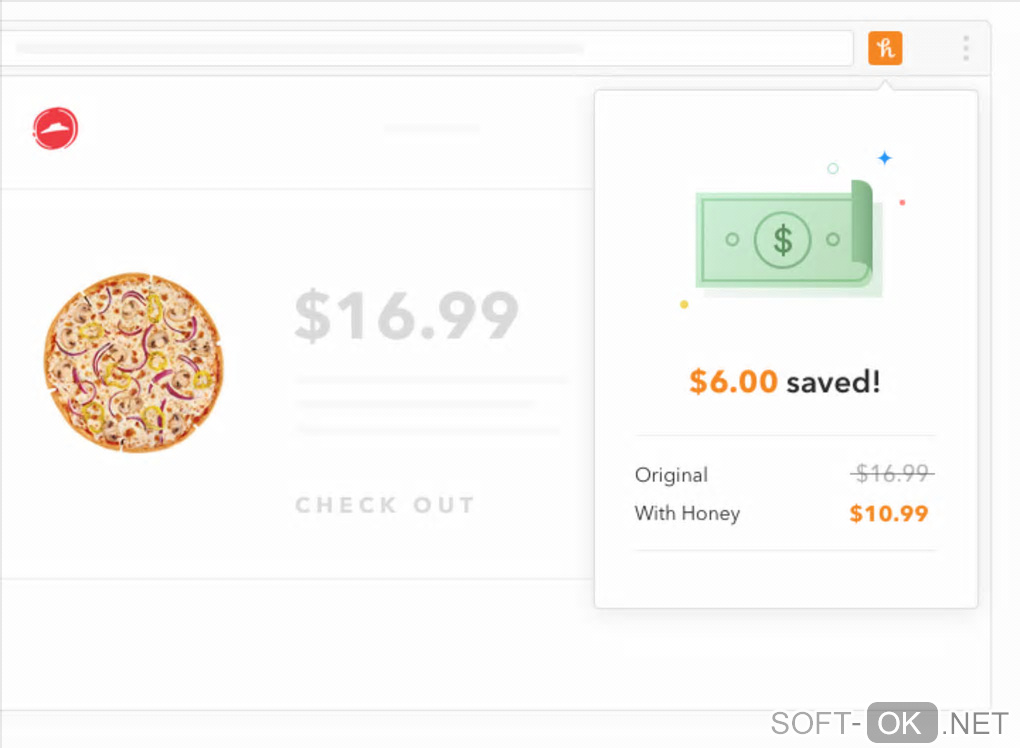Select the pizza product image
This screenshot has height=748, width=1020.
pos(133,361)
